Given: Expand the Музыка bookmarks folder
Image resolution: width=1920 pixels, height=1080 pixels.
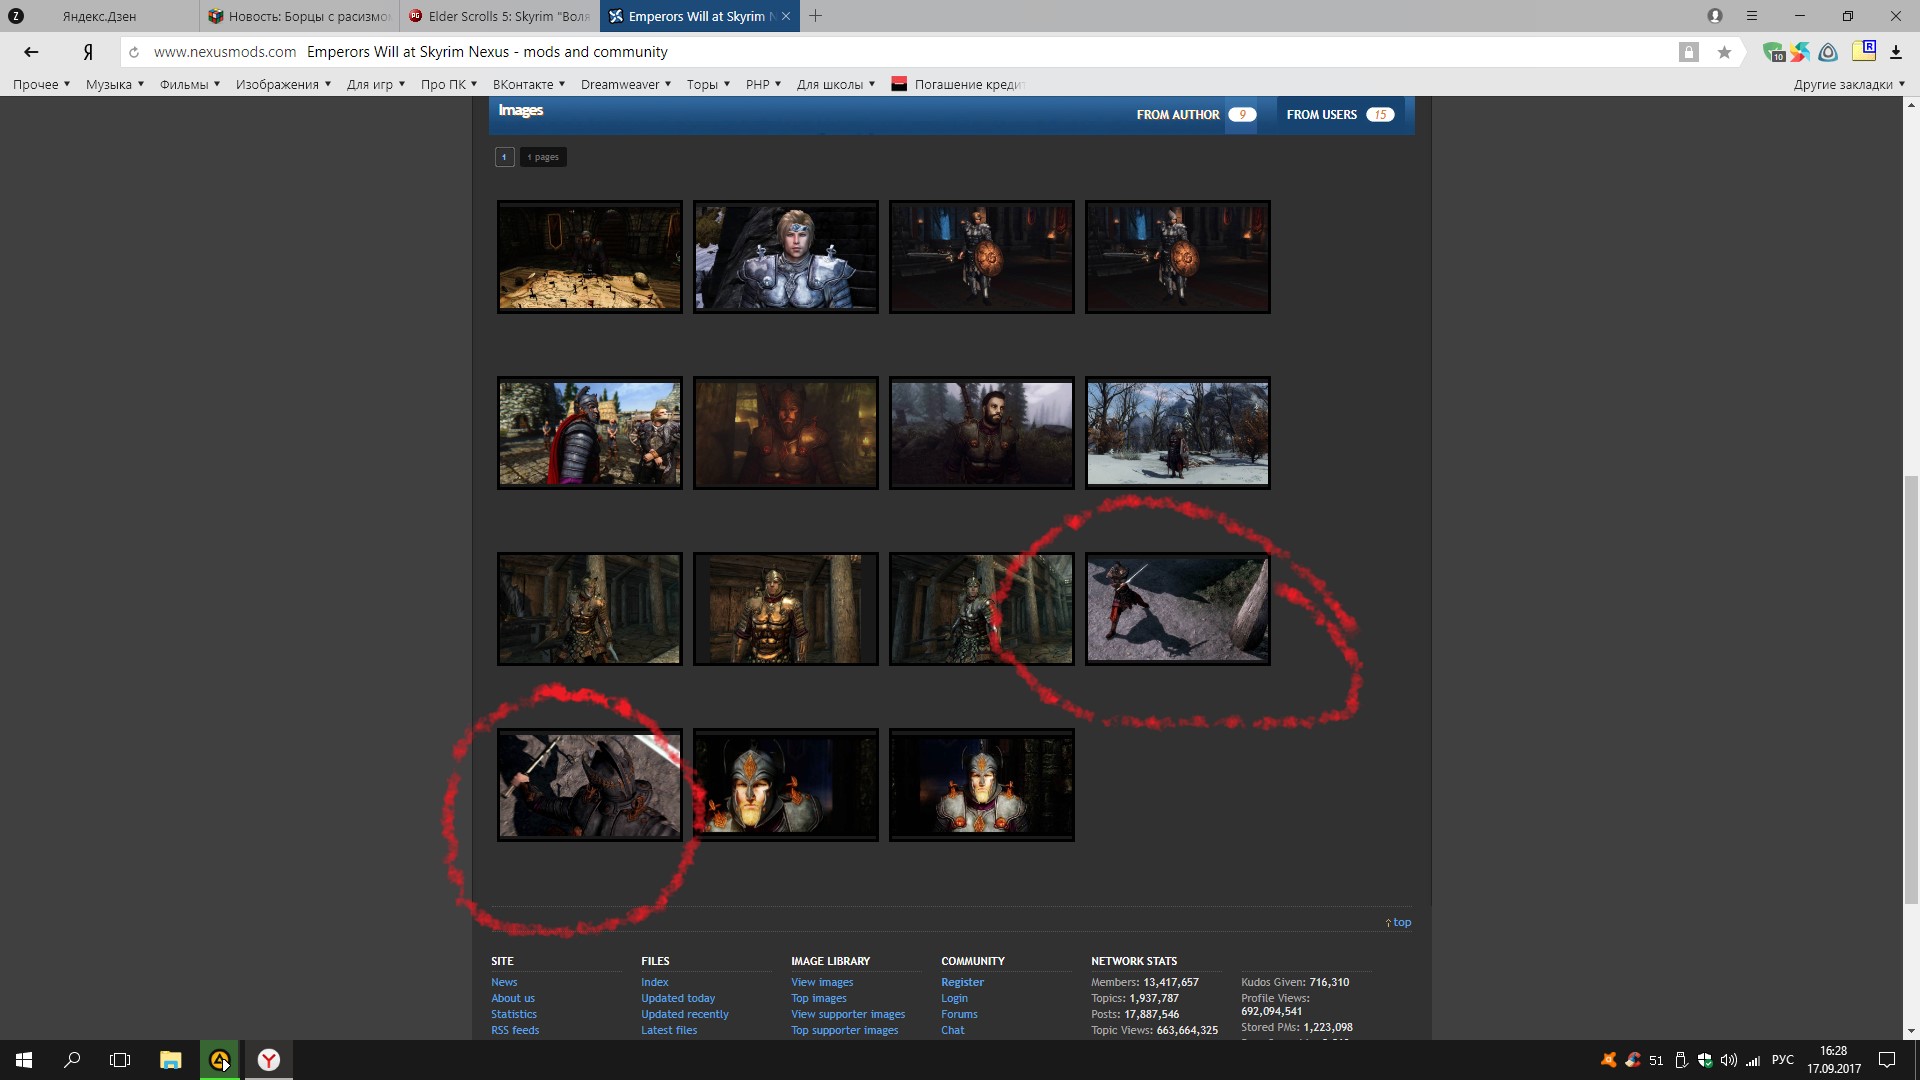Looking at the screenshot, I should click(114, 85).
